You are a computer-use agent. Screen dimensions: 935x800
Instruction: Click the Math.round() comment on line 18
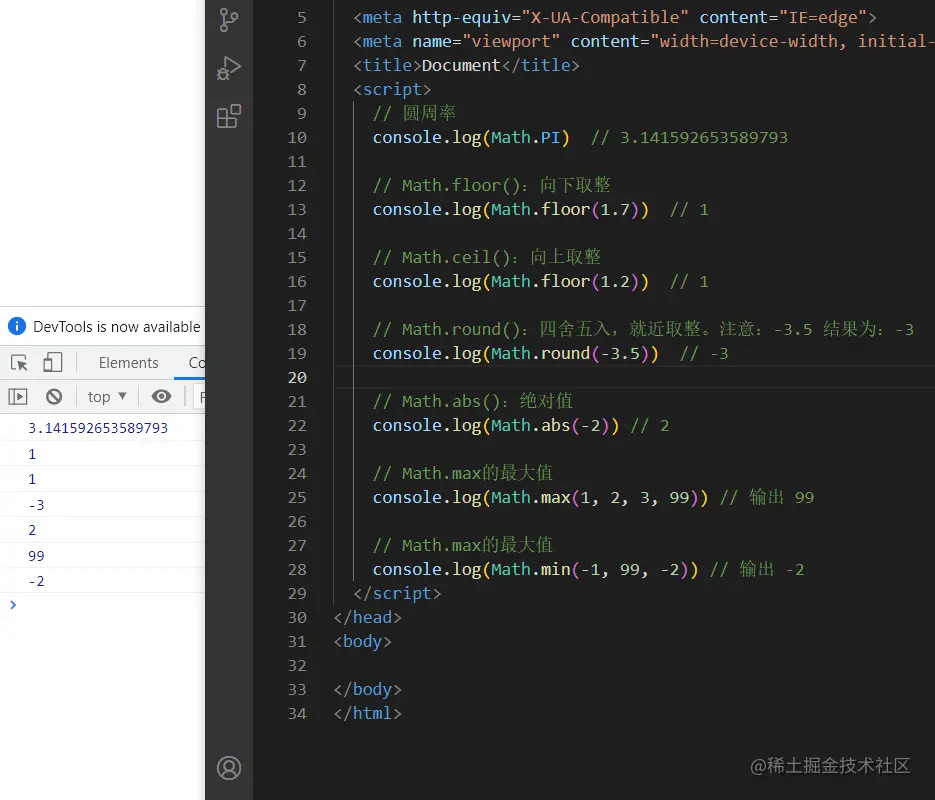[x=643, y=330]
